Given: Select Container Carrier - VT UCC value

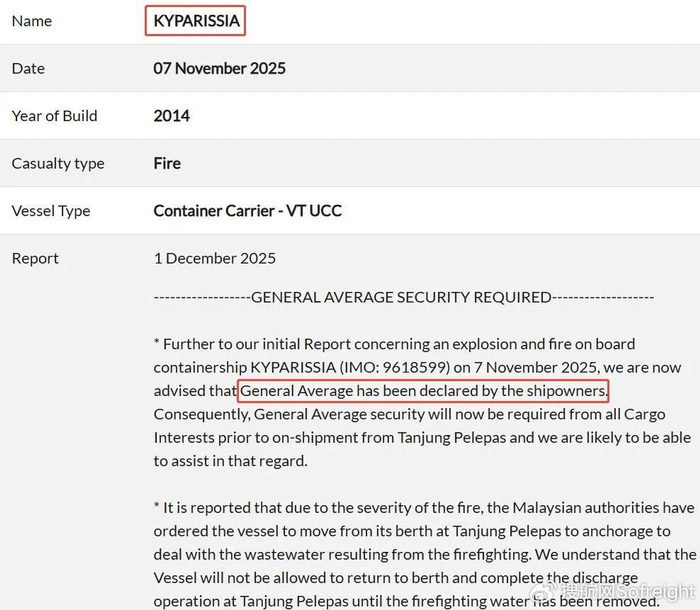Looking at the screenshot, I should tap(247, 210).
